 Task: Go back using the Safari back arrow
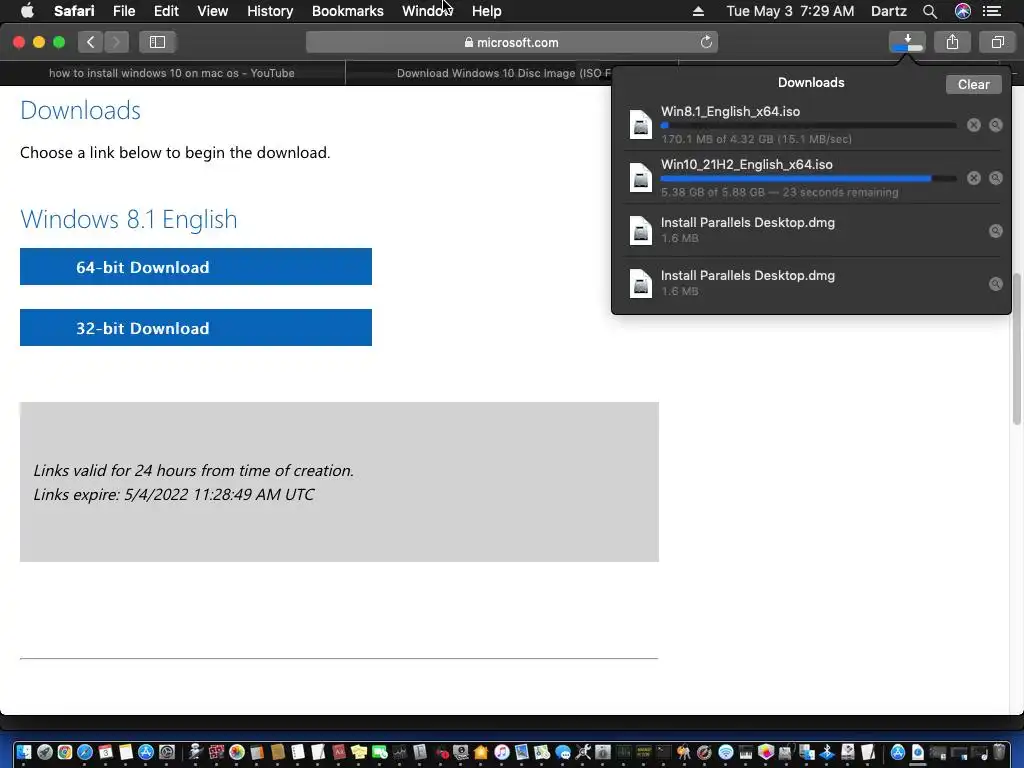pos(91,42)
